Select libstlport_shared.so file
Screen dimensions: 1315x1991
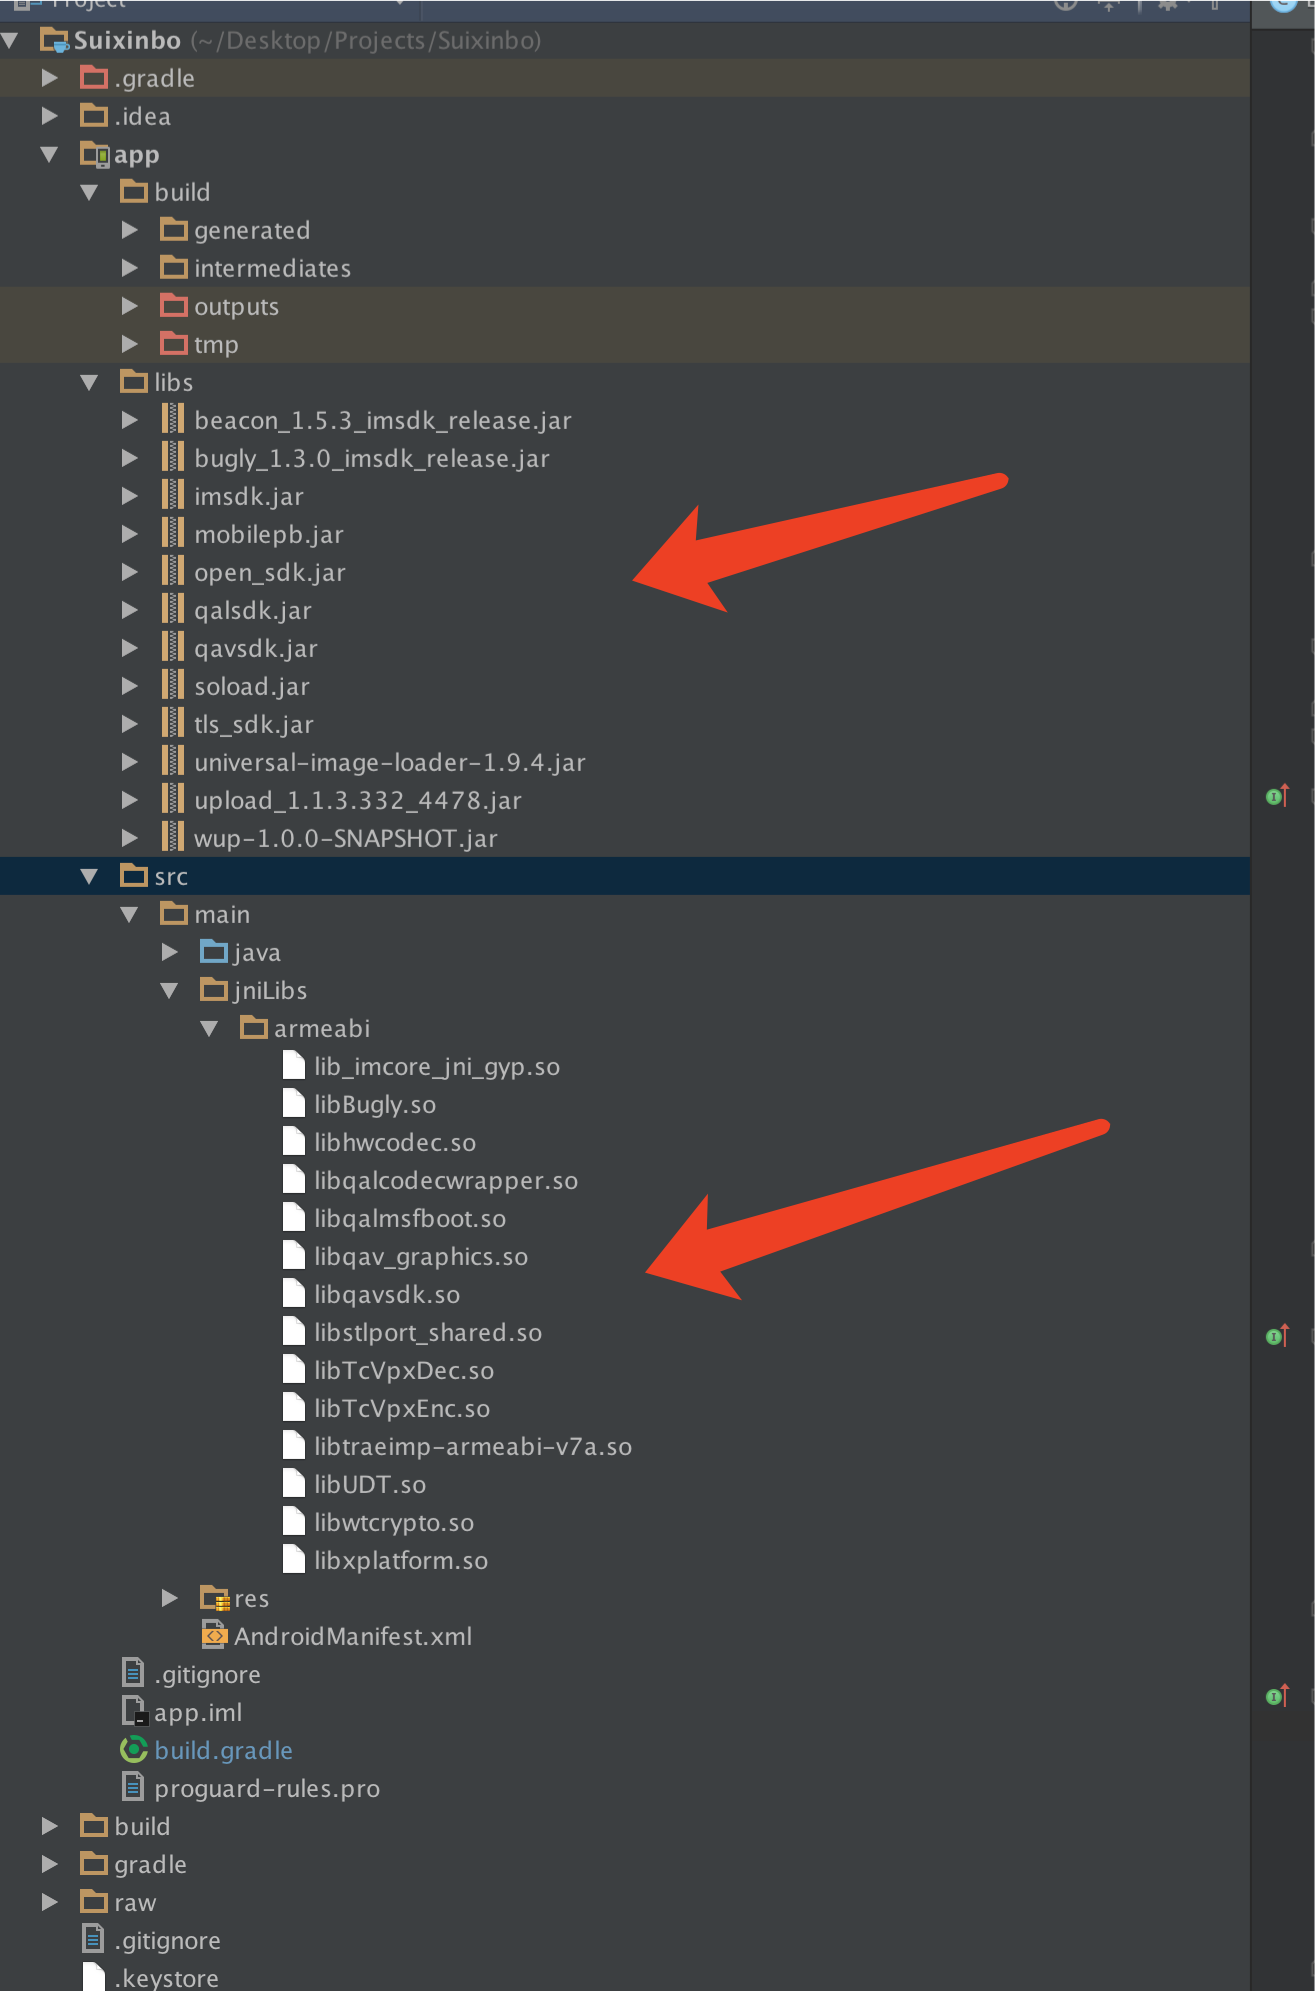(428, 1333)
